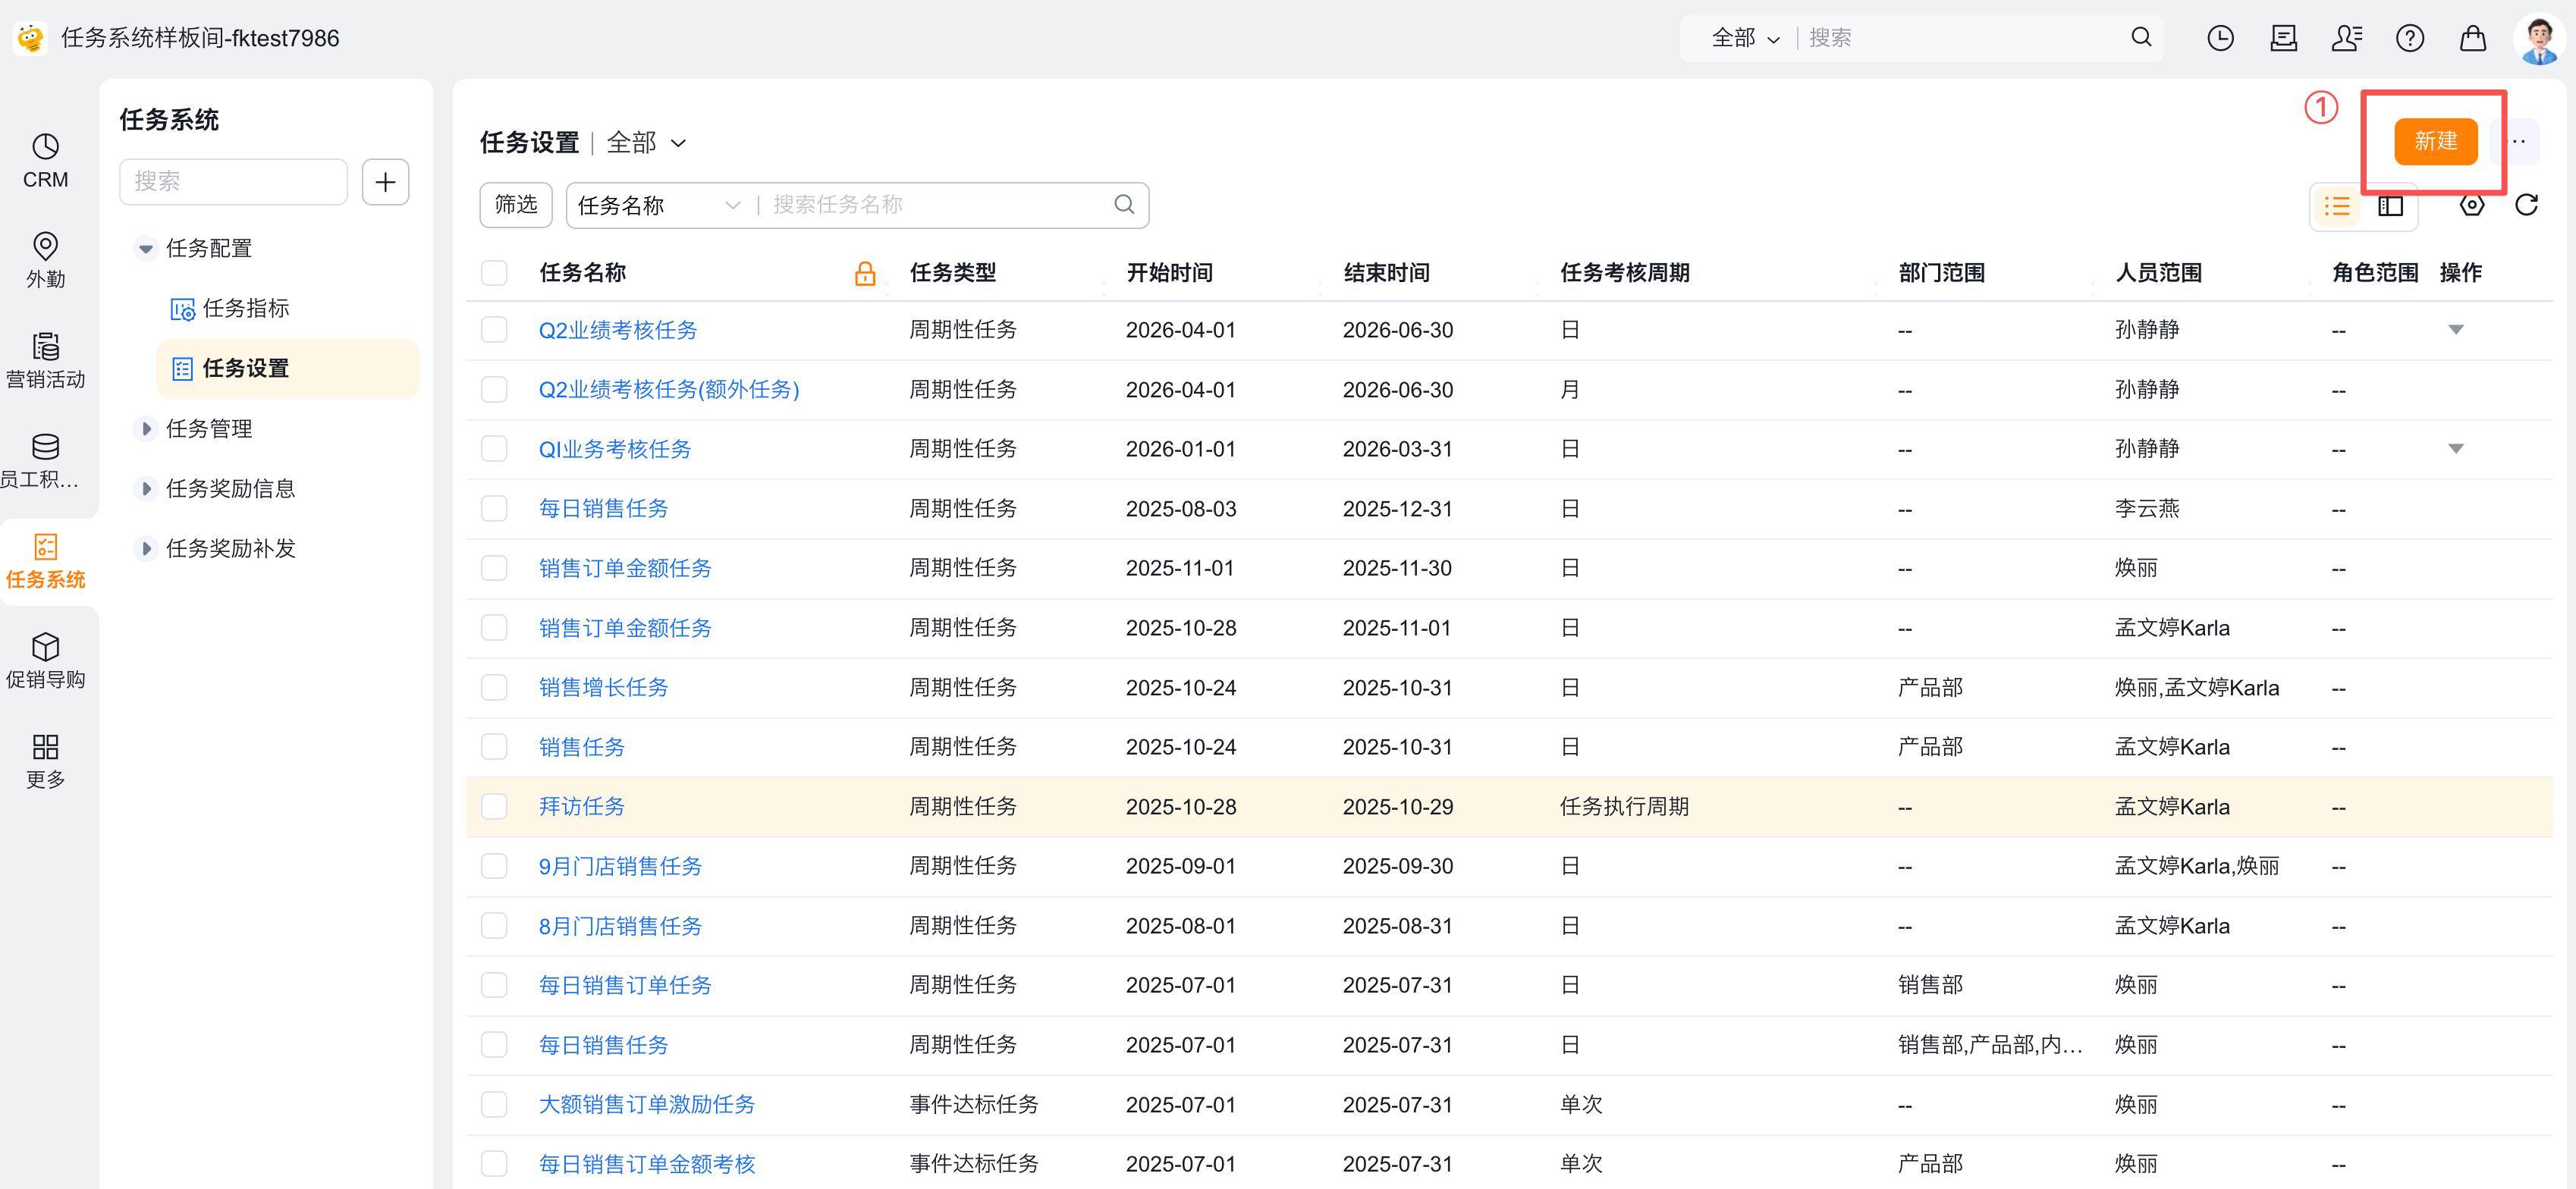2576x1189 pixels.
Task: Open the 每日销售订单任务 link
Action: pyautogui.click(x=625, y=985)
